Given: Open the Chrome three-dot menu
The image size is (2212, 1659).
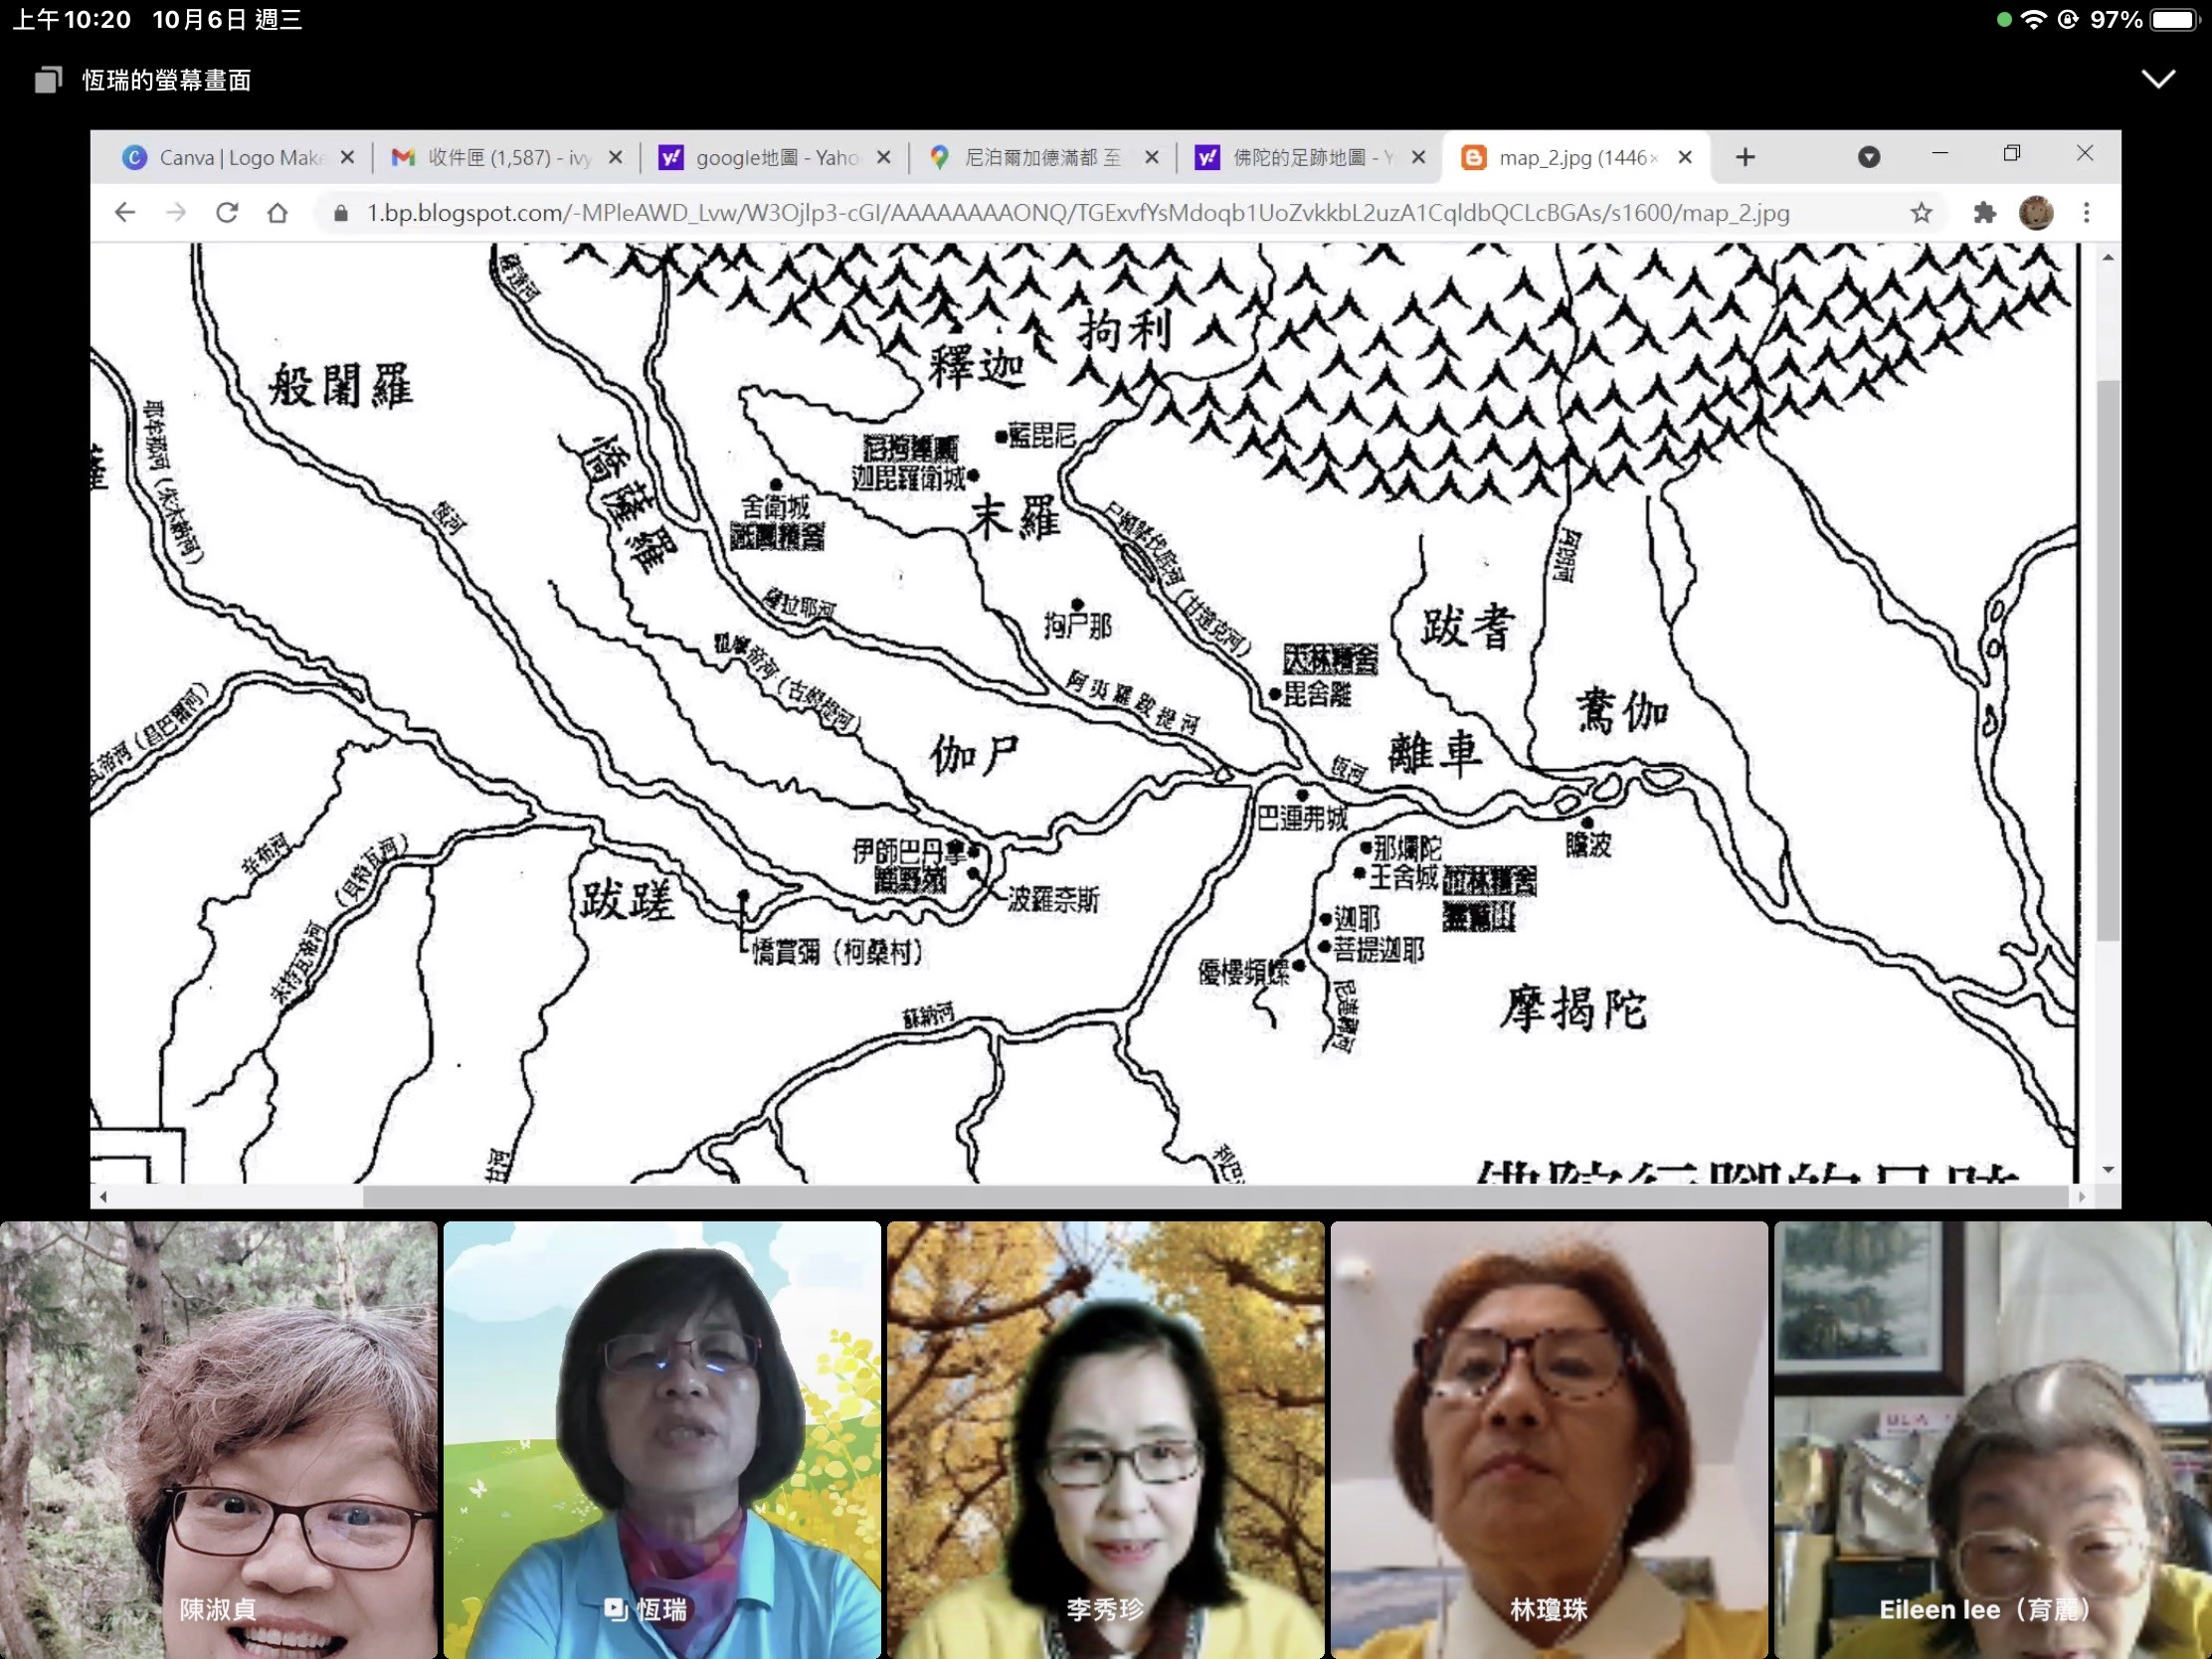Looking at the screenshot, I should [x=2086, y=212].
